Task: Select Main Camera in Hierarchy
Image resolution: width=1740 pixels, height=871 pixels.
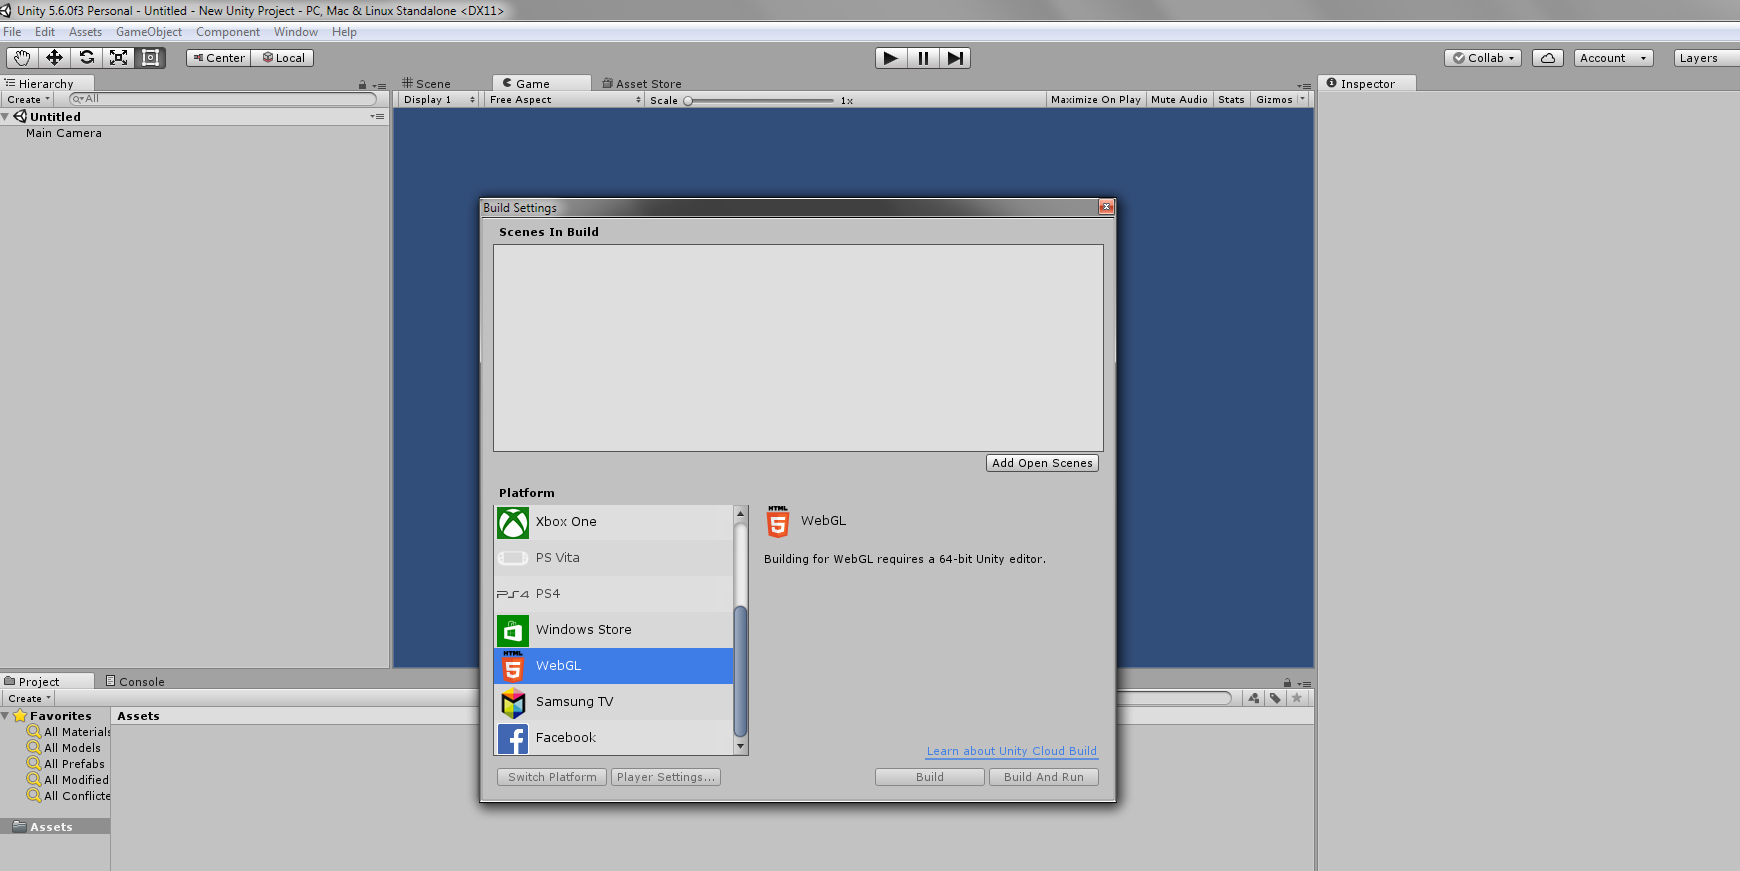Action: pyautogui.click(x=64, y=133)
